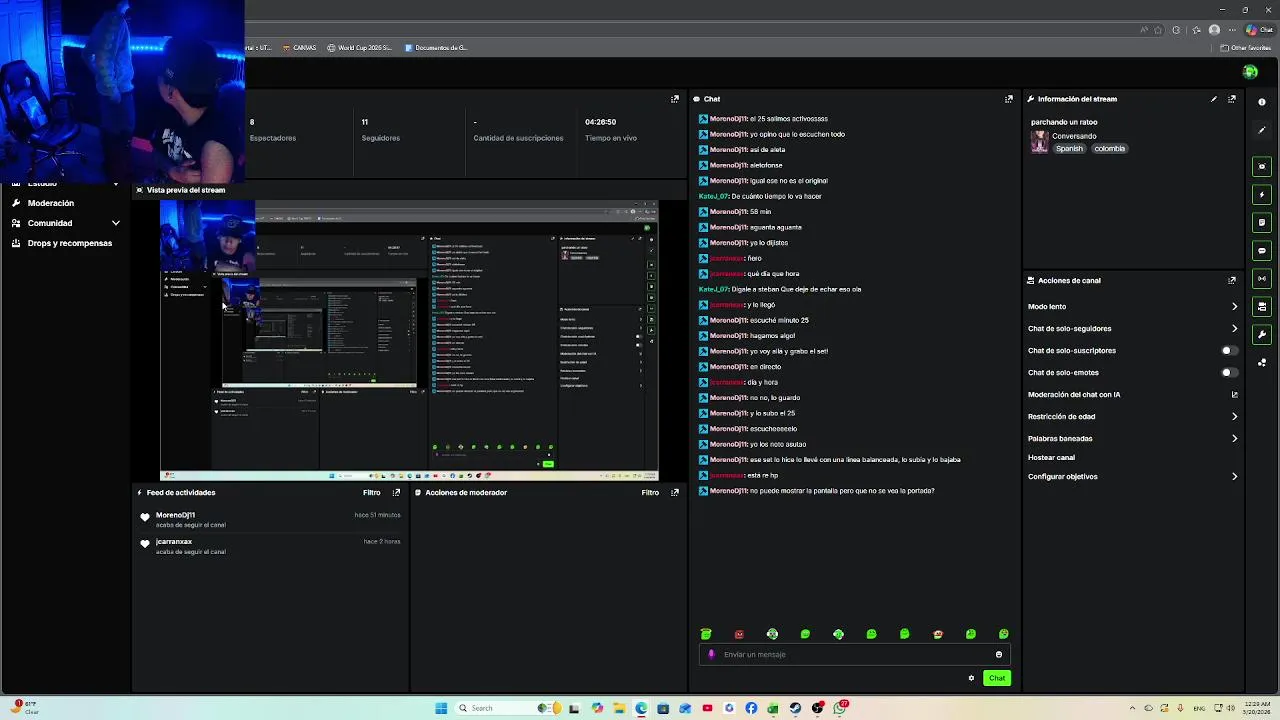
Task: Click the Enviar un mensaje input field
Action: 853,654
